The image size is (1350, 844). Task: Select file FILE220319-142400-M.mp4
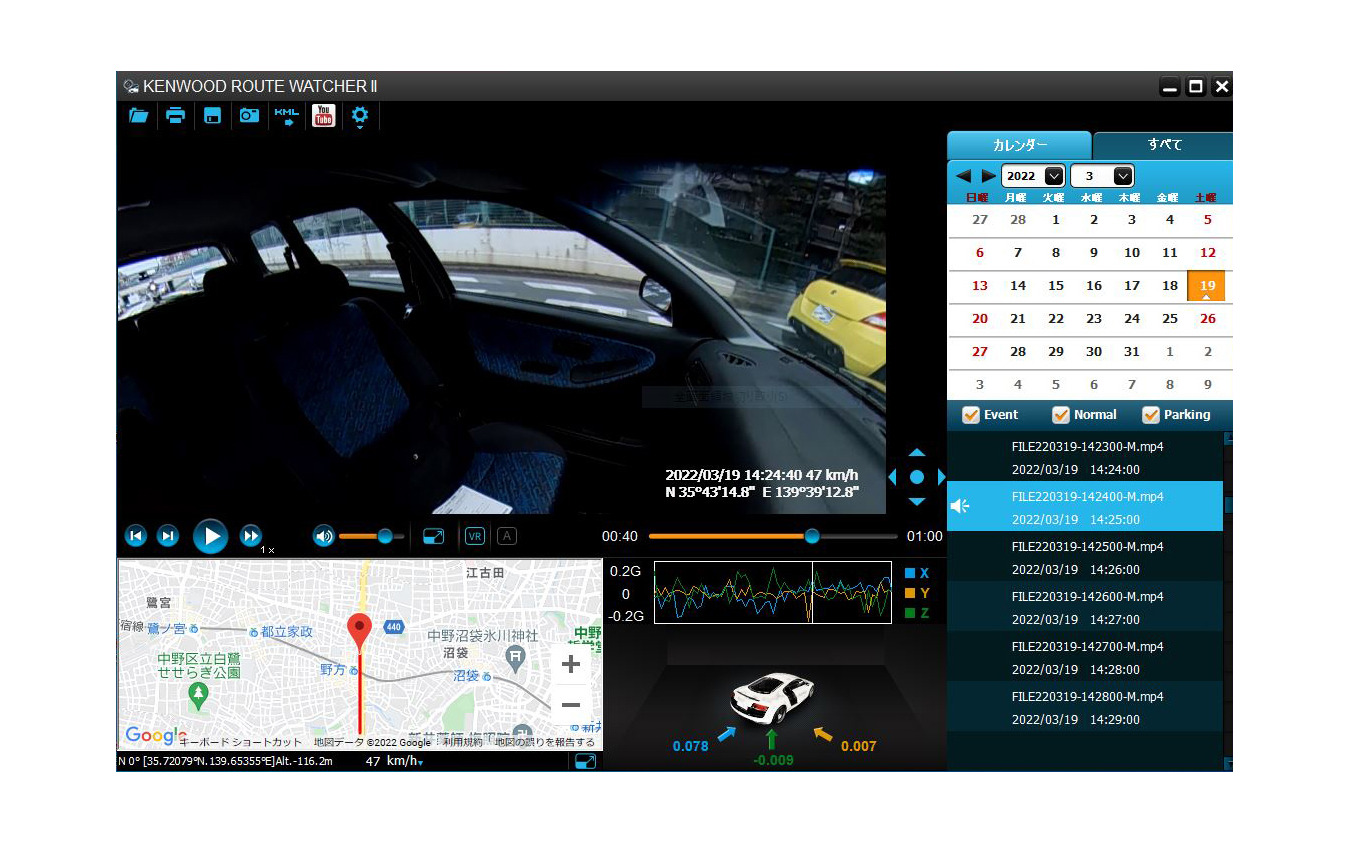1085,507
